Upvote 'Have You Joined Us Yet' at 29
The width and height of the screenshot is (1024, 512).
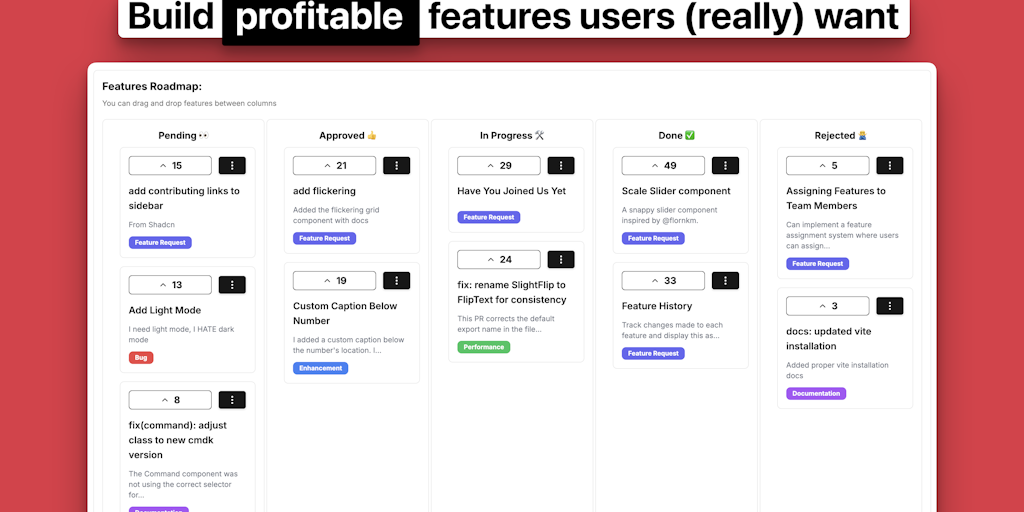coord(498,166)
